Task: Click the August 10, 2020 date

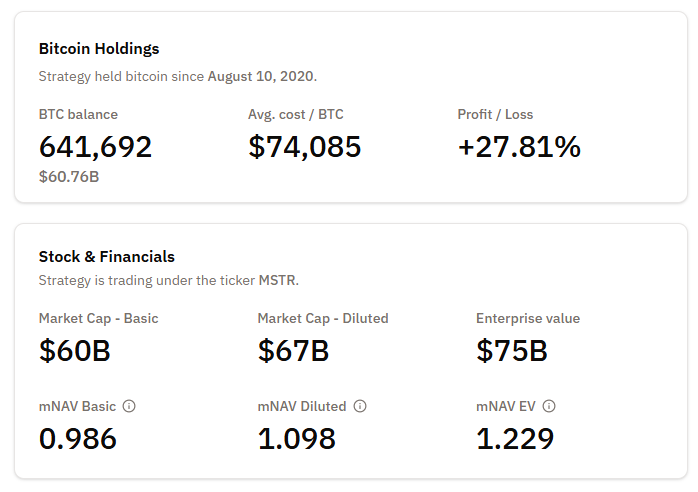Action: pyautogui.click(x=261, y=76)
